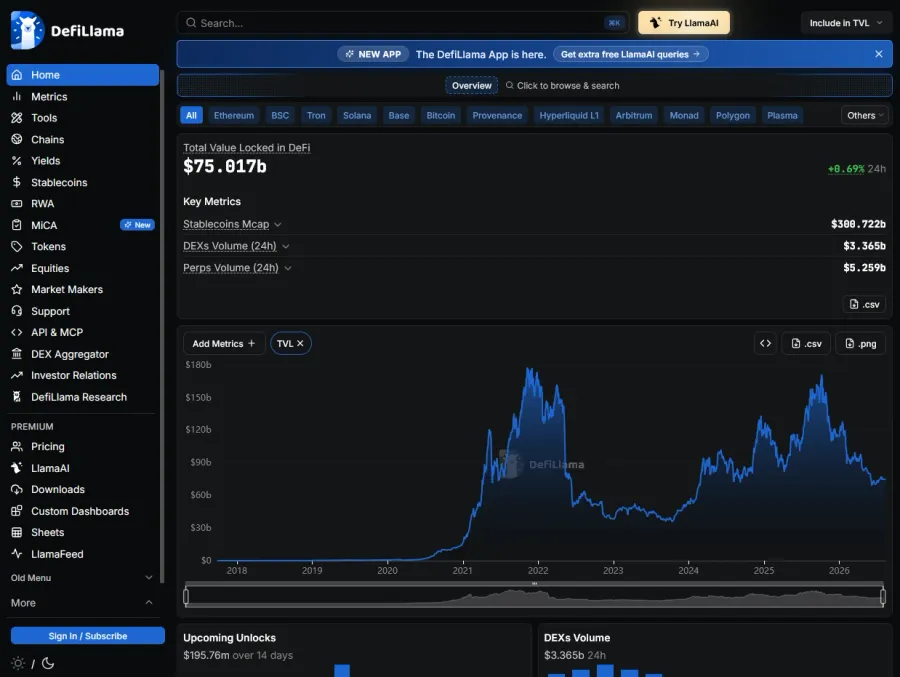This screenshot has height=677, width=900.
Task: Filter by Ethereum chain
Action: coord(234,115)
